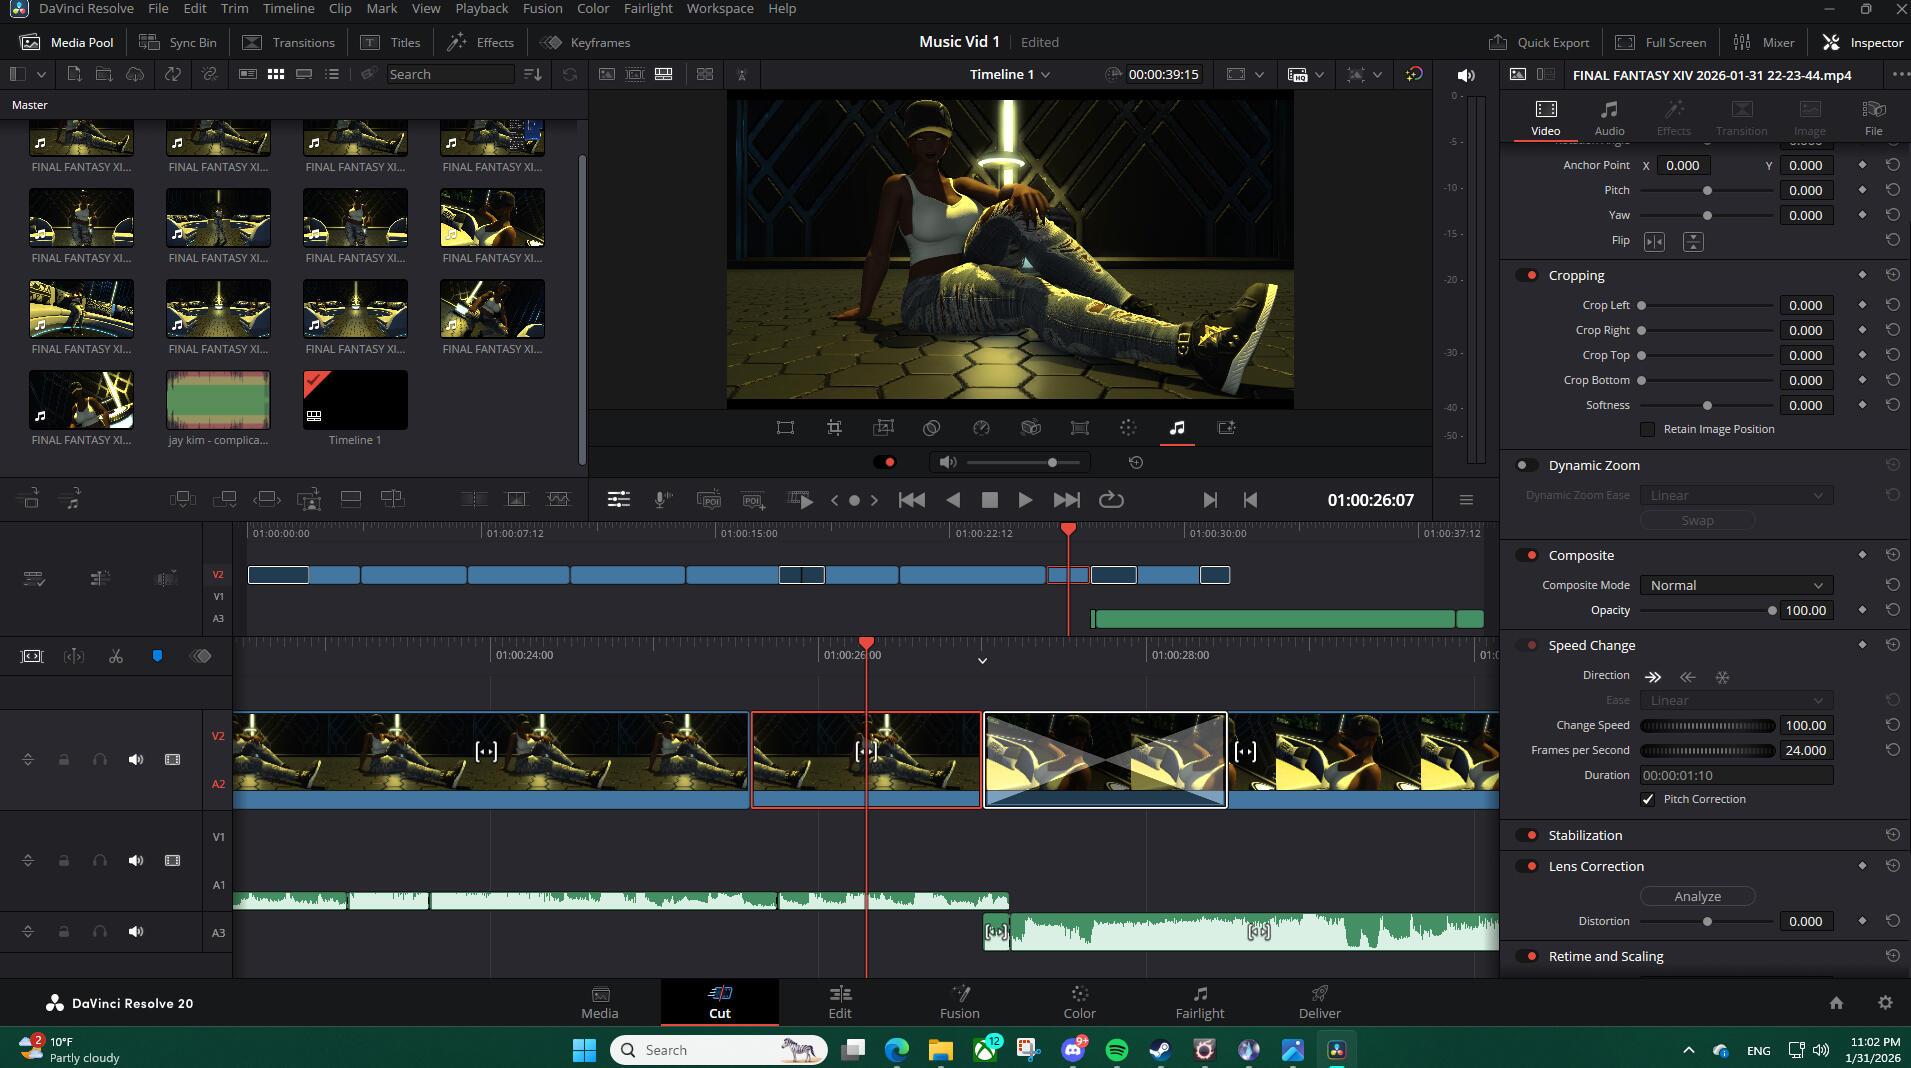Expand the media pool panel layout dropdown

point(41,74)
